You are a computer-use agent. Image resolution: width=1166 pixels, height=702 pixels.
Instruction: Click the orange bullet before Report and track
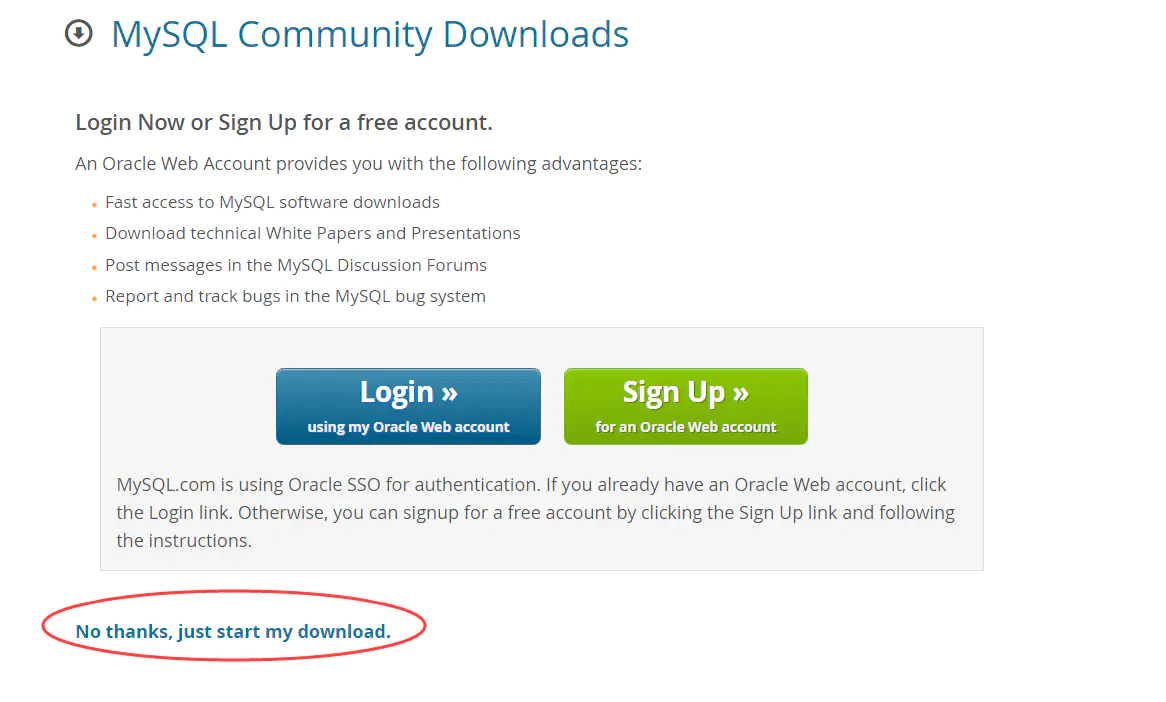(x=94, y=299)
